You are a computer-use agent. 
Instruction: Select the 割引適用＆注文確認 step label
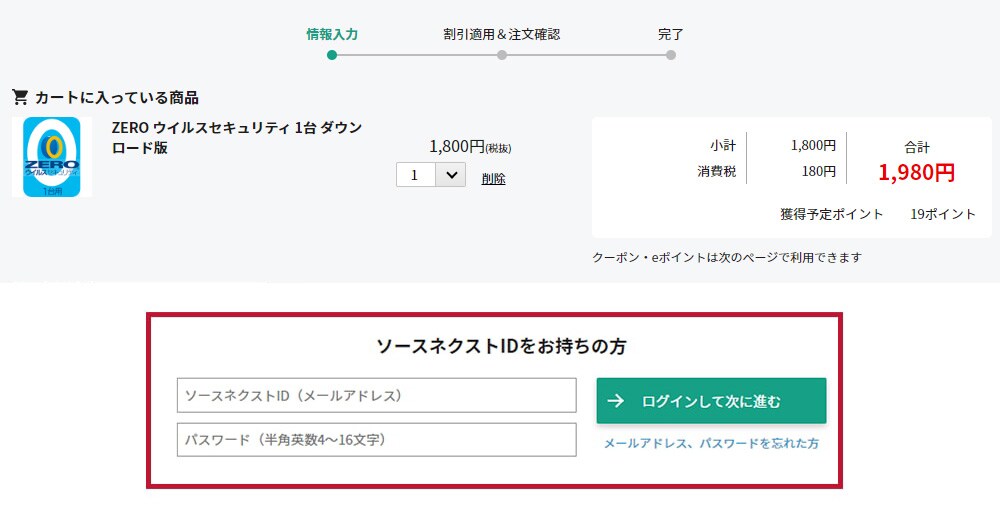[x=502, y=34]
